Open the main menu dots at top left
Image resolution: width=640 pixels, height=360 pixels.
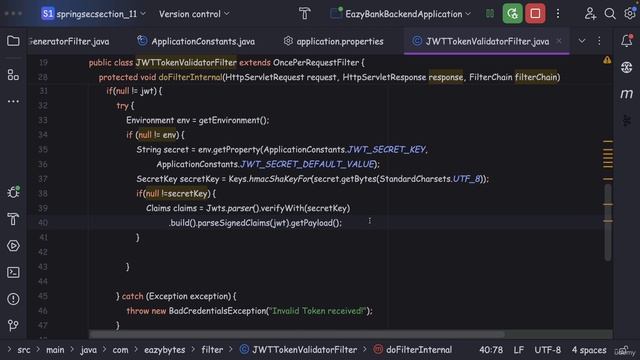(13, 13)
